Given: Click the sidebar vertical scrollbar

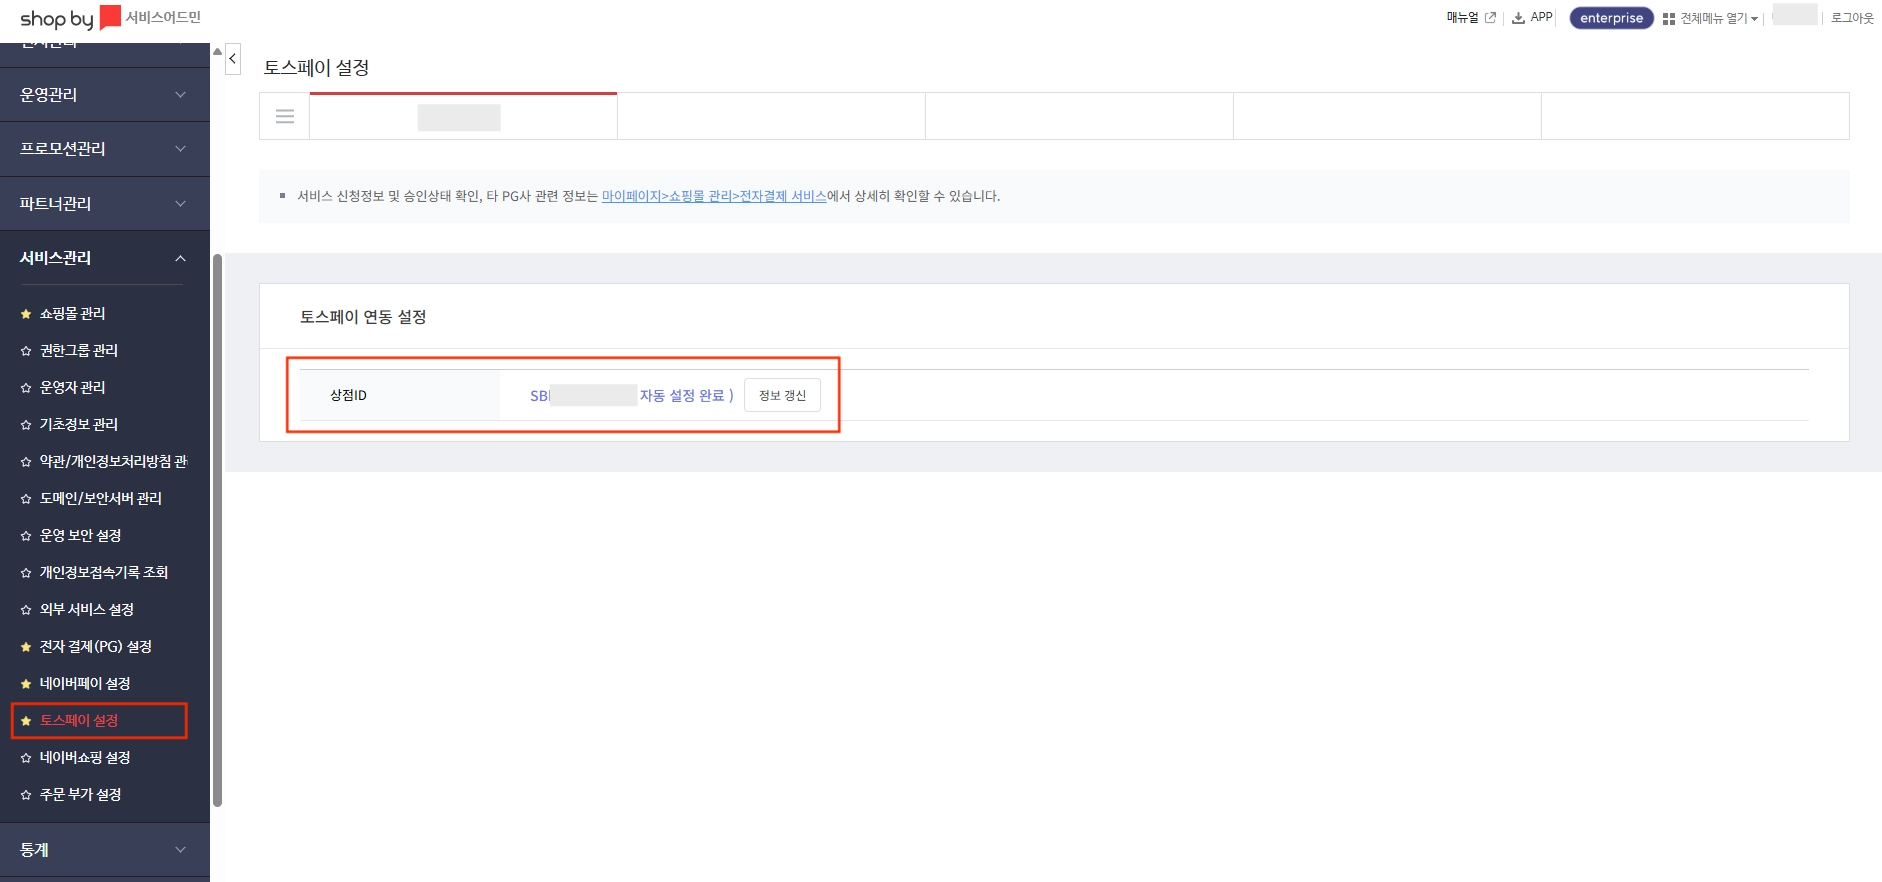Looking at the screenshot, I should [217, 530].
